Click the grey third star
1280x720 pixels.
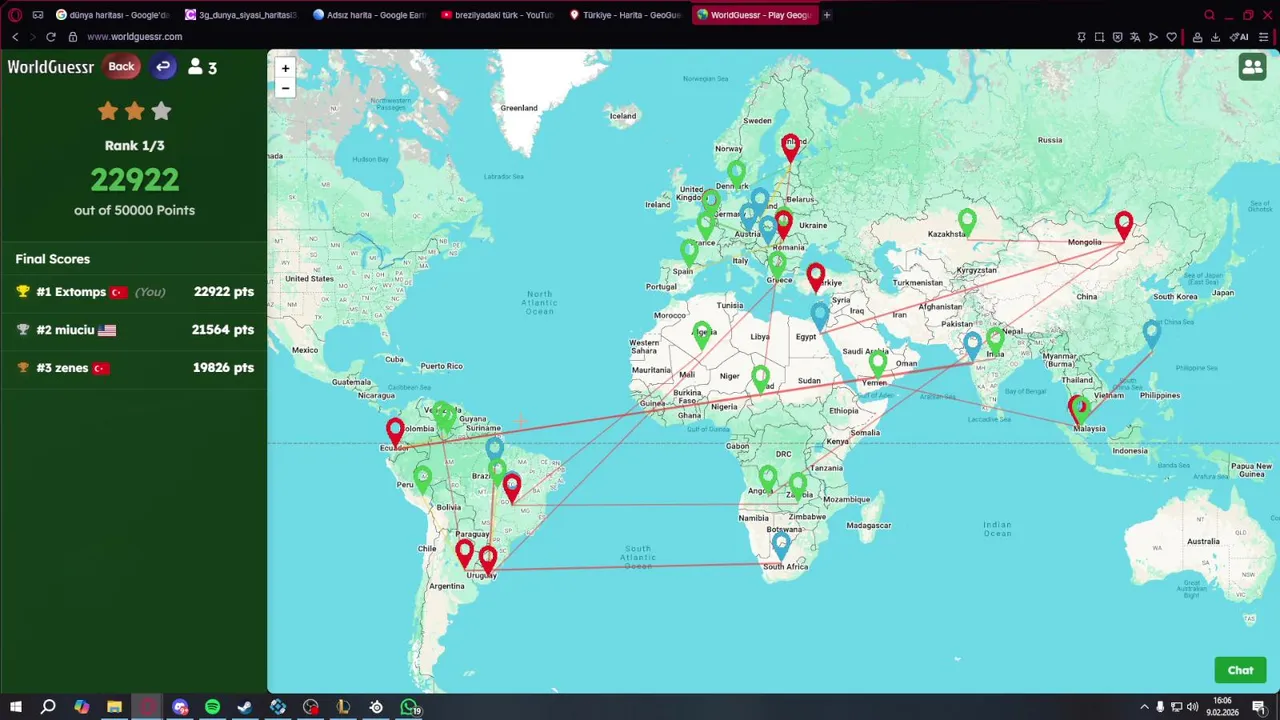point(161,111)
